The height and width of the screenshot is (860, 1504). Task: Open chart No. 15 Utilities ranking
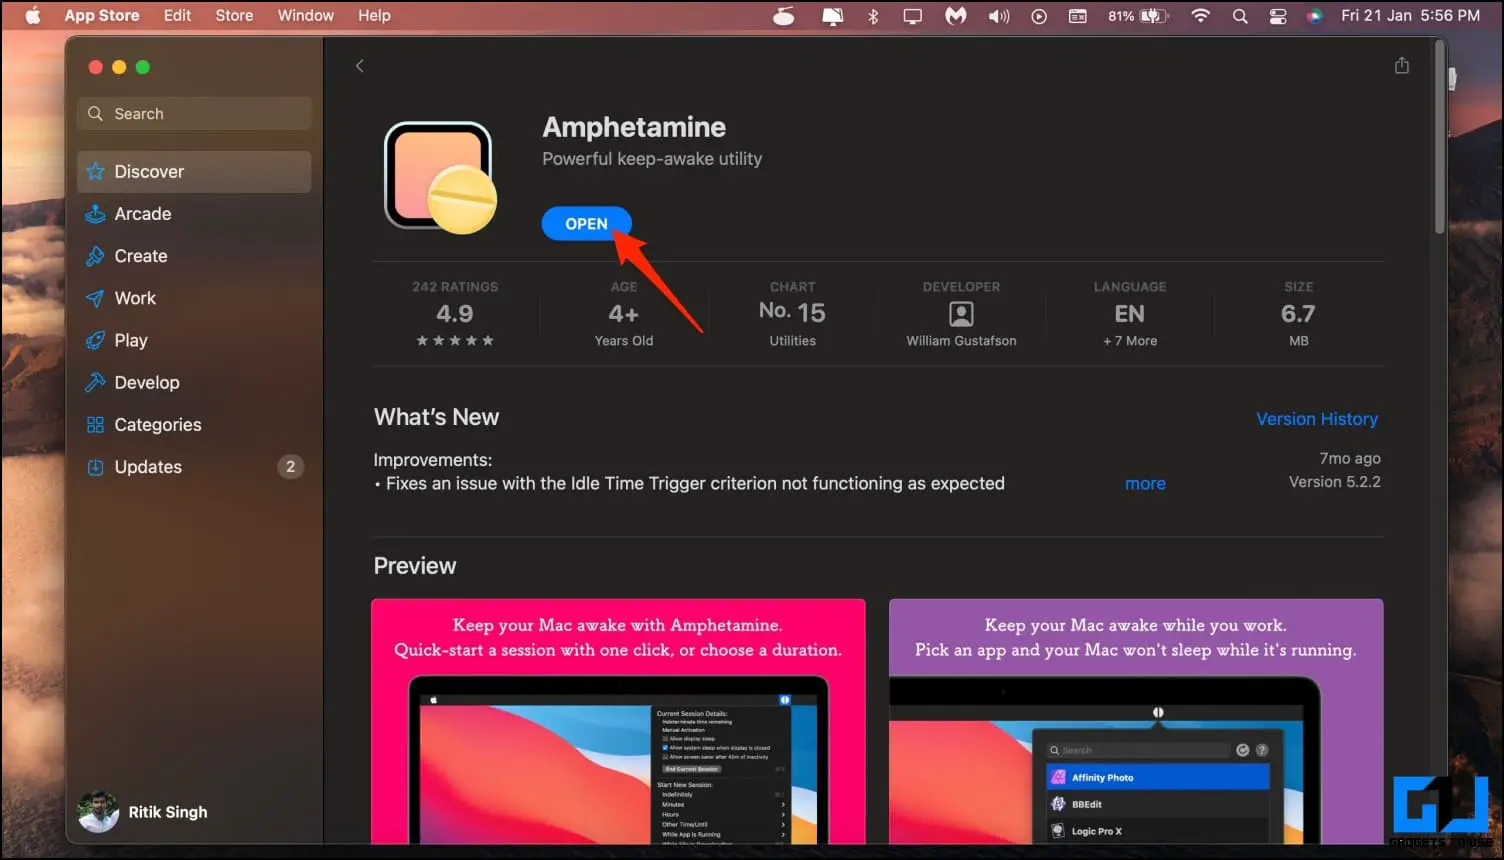point(792,314)
